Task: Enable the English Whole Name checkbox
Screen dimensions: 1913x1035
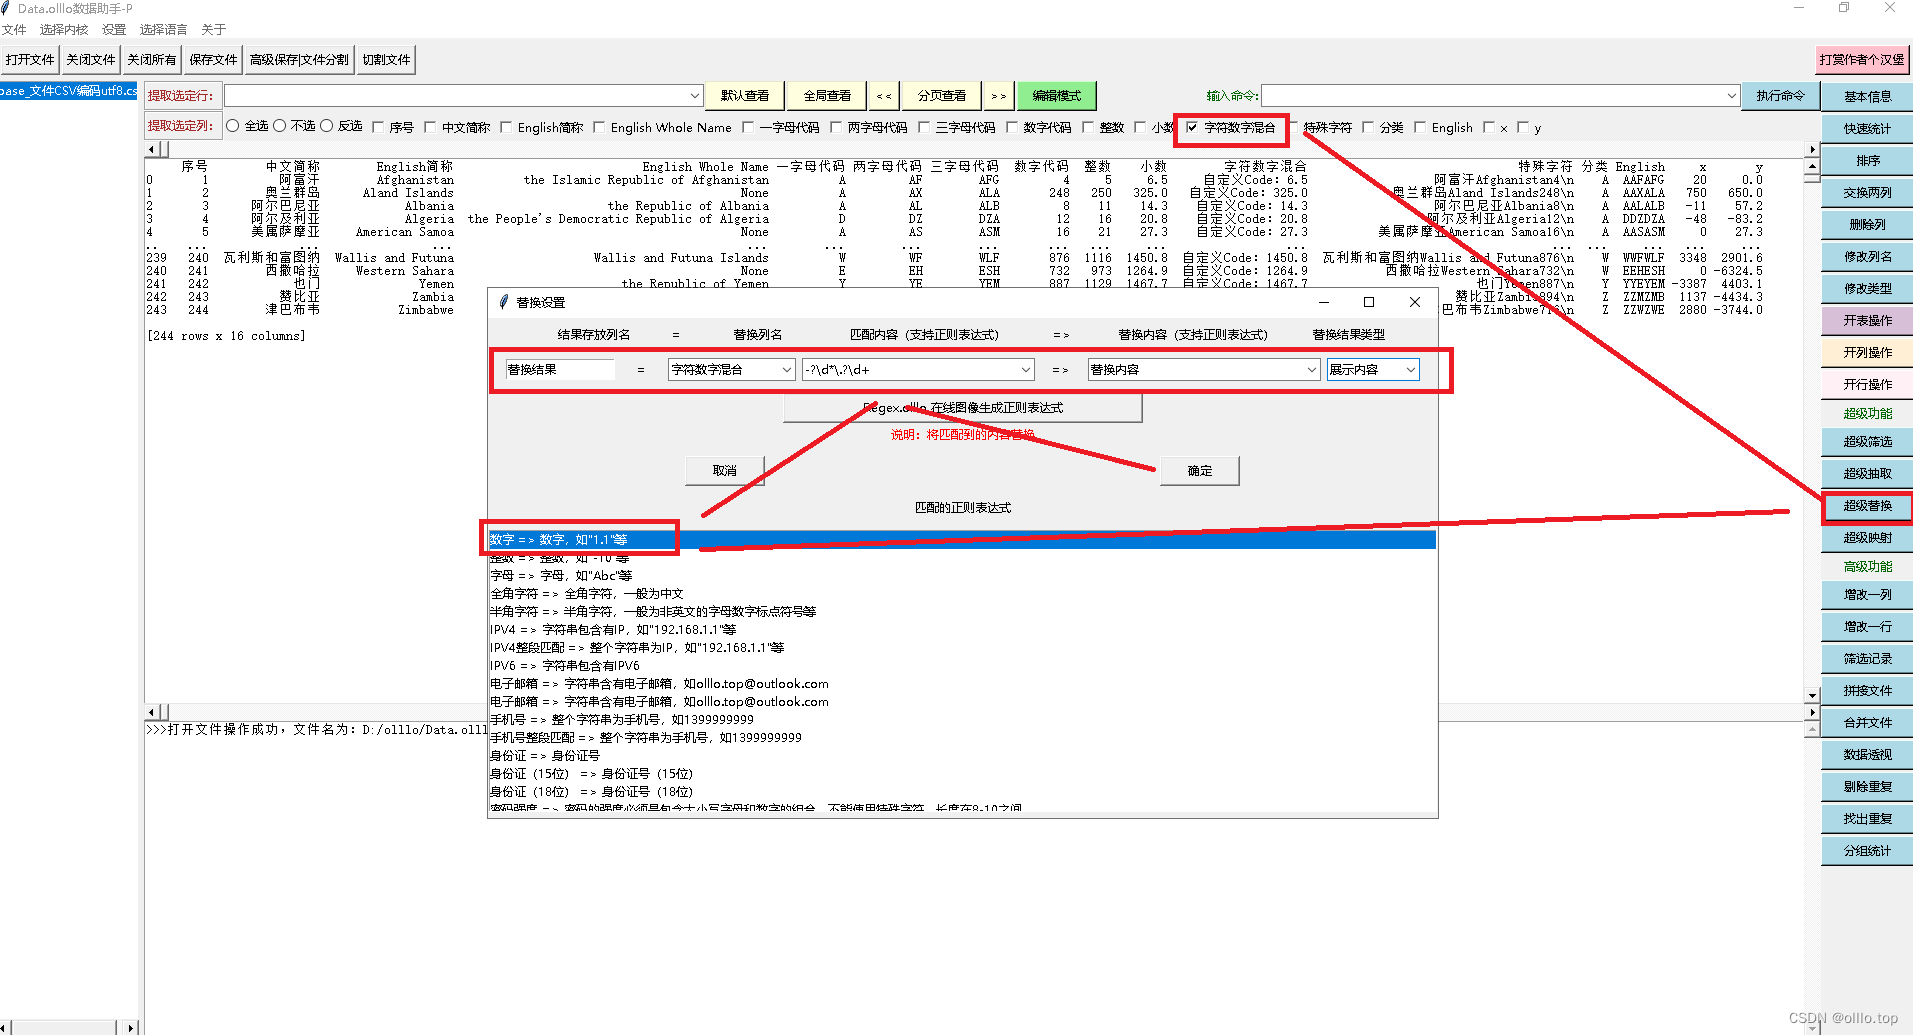Action: pyautogui.click(x=599, y=127)
